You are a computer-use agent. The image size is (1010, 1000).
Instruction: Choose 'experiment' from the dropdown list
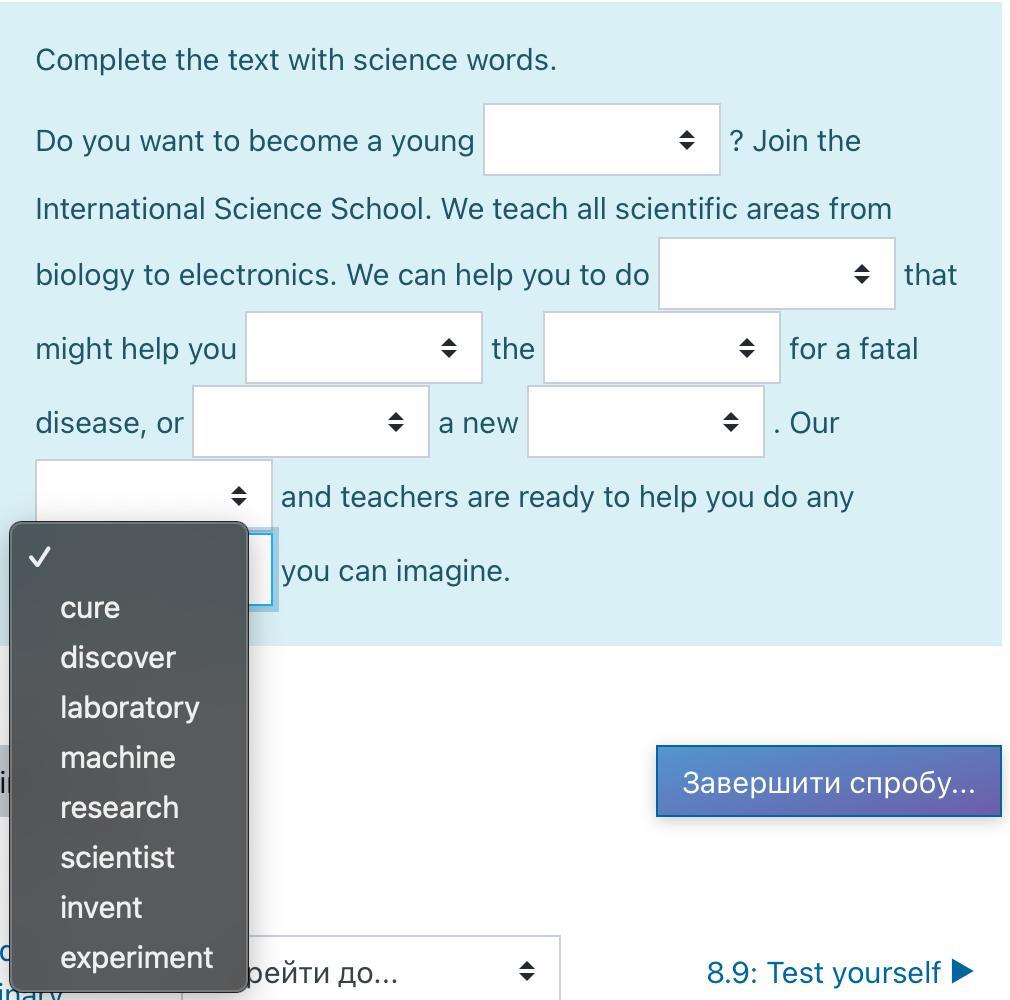pos(136,958)
